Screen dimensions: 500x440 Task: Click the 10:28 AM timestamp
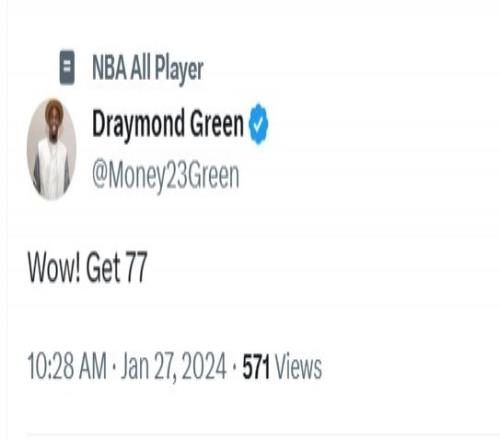tap(67, 366)
